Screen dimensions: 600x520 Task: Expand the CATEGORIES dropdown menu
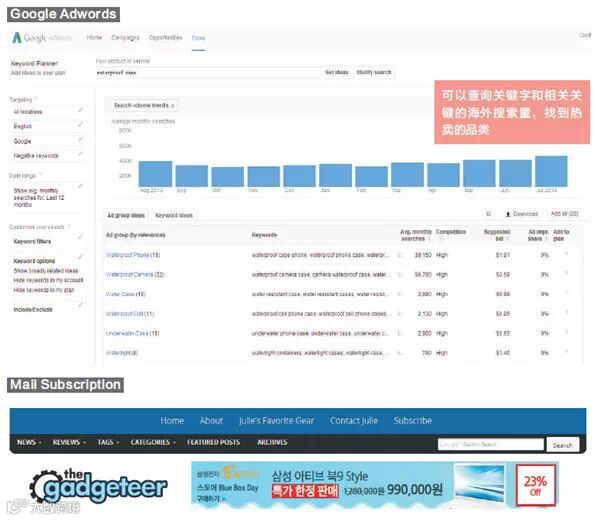point(153,442)
